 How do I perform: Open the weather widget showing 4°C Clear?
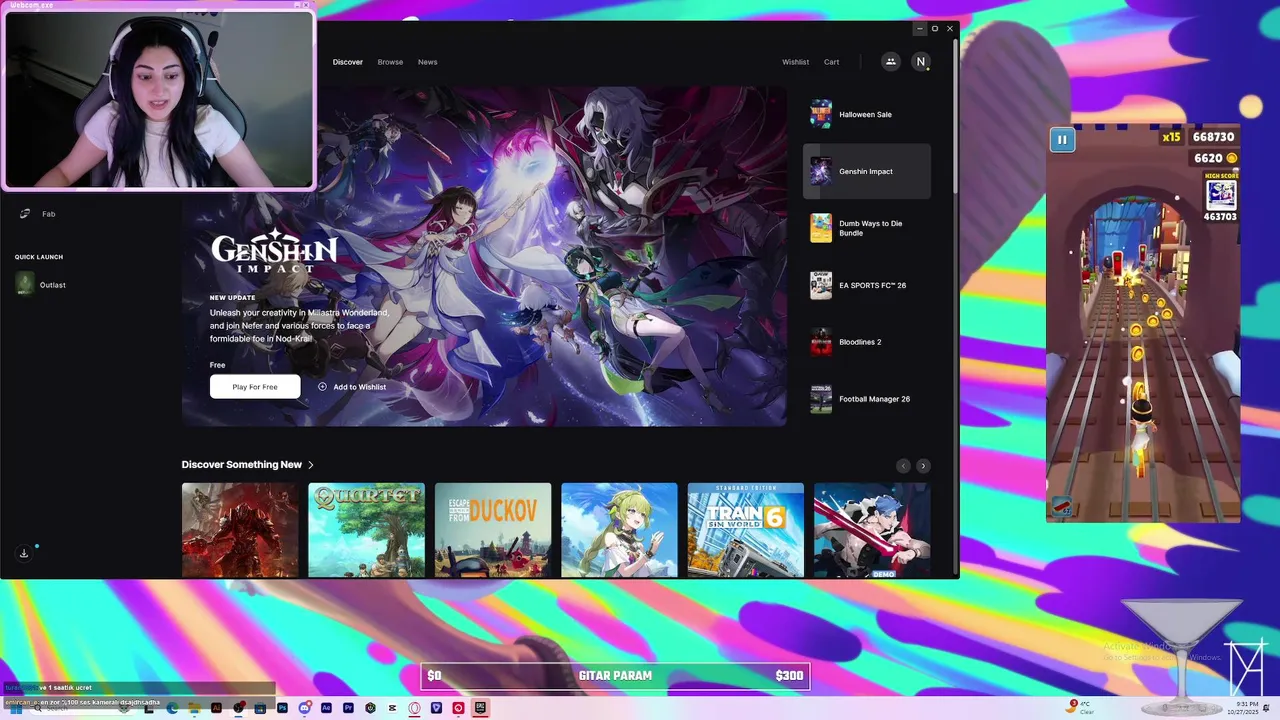1081,707
